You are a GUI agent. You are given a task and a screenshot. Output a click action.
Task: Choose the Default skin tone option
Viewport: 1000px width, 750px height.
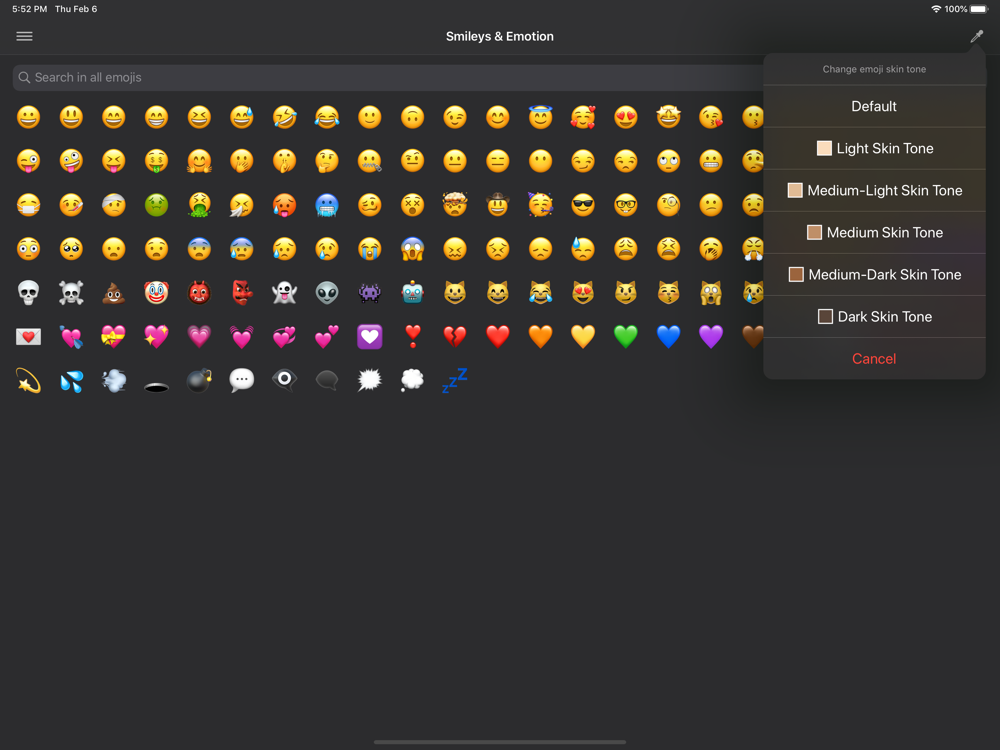coord(874,107)
